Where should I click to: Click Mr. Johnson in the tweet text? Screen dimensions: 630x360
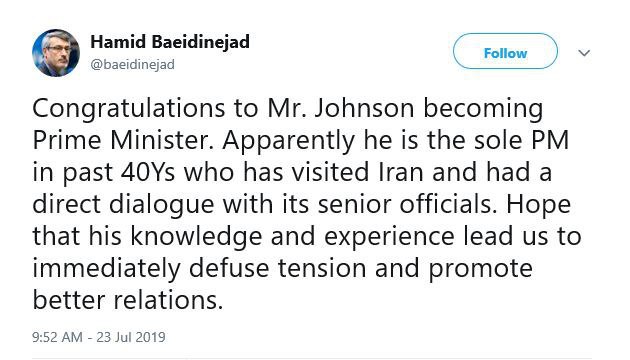point(340,108)
